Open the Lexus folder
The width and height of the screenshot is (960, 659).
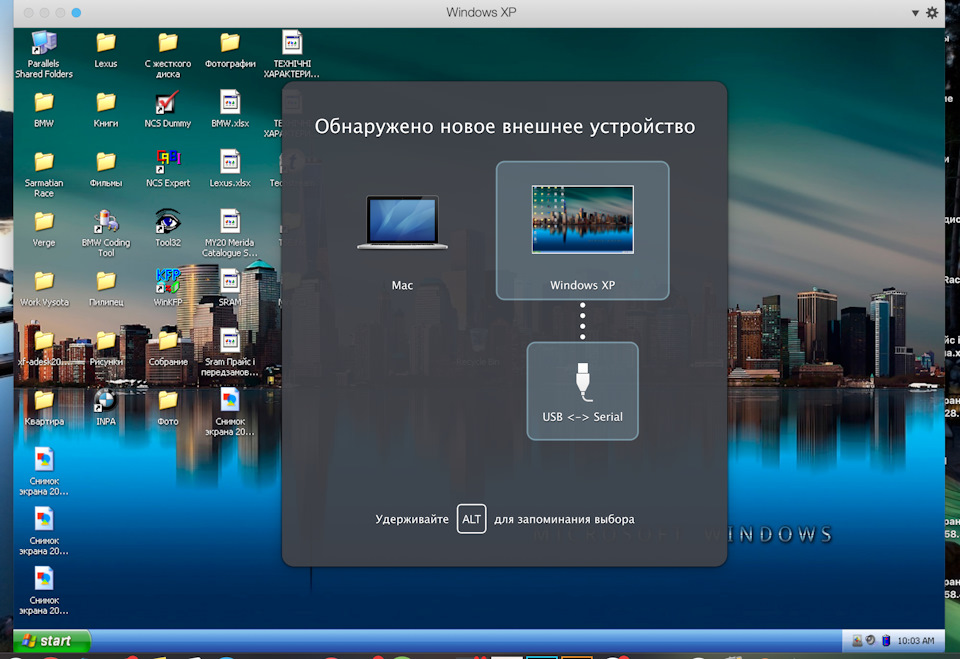(x=105, y=49)
